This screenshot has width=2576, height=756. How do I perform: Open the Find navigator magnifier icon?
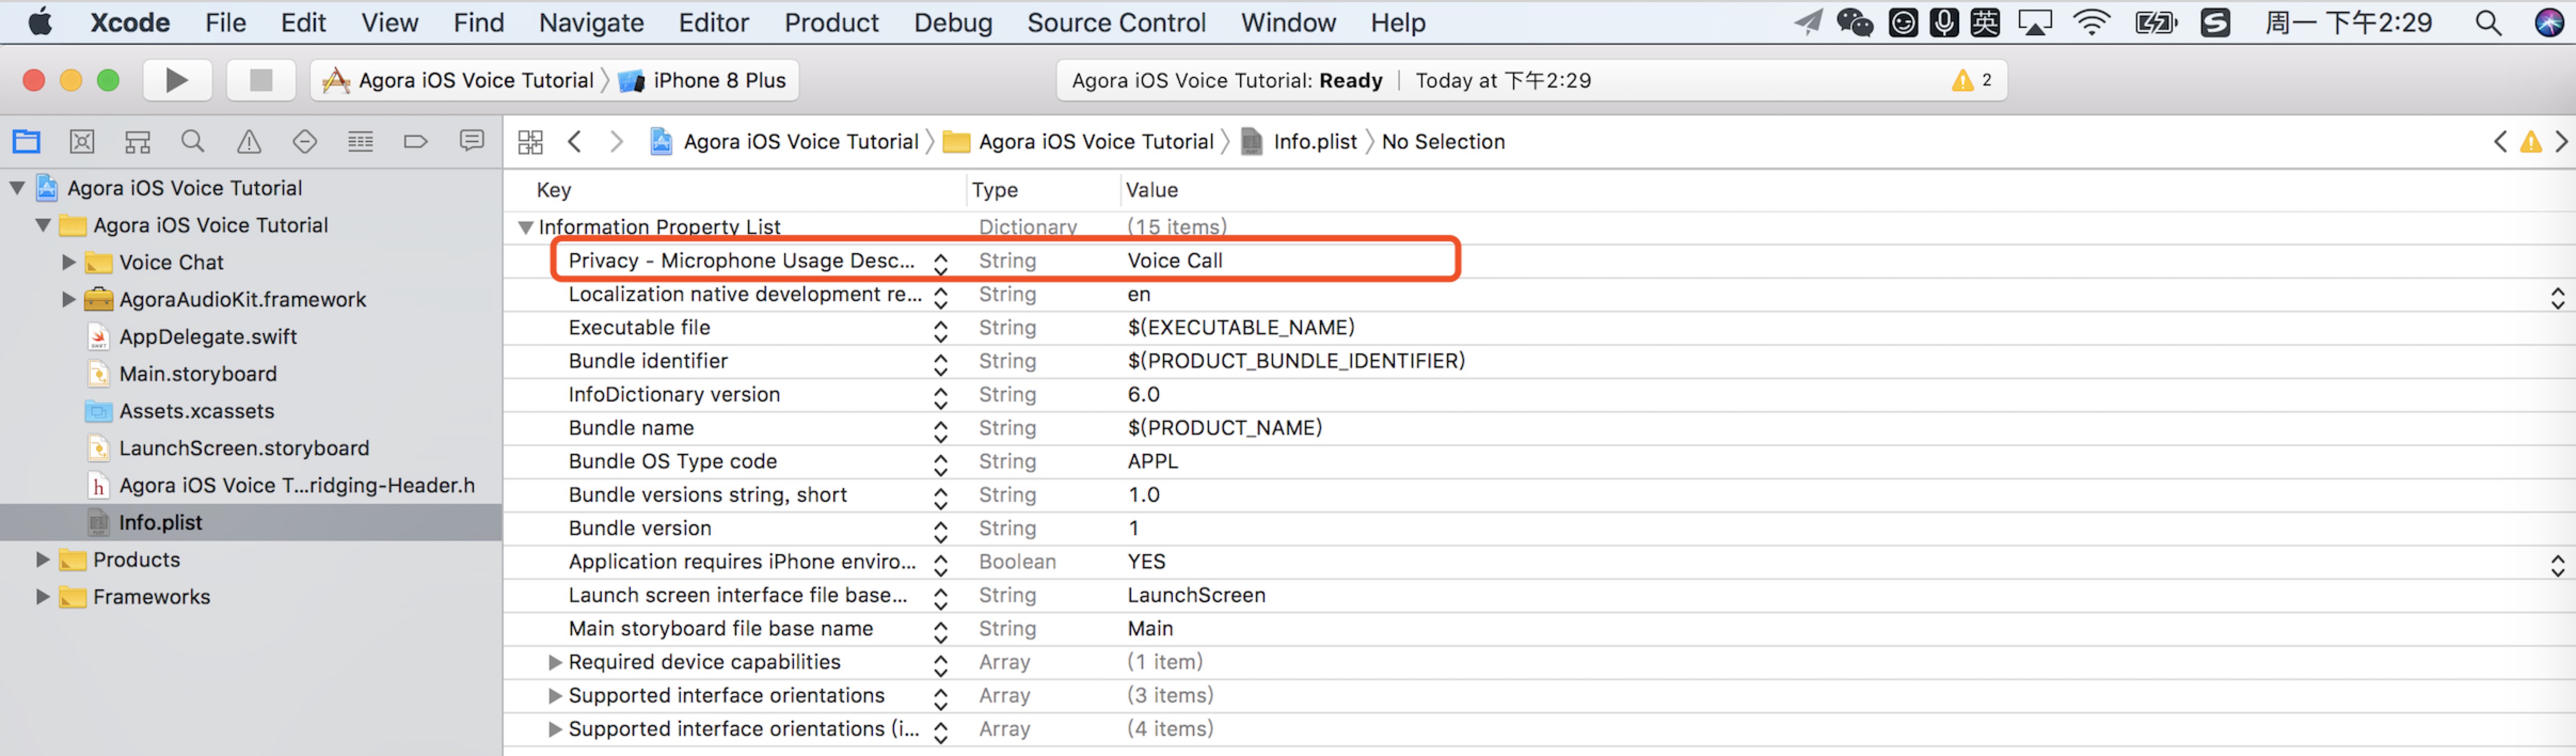click(x=193, y=142)
